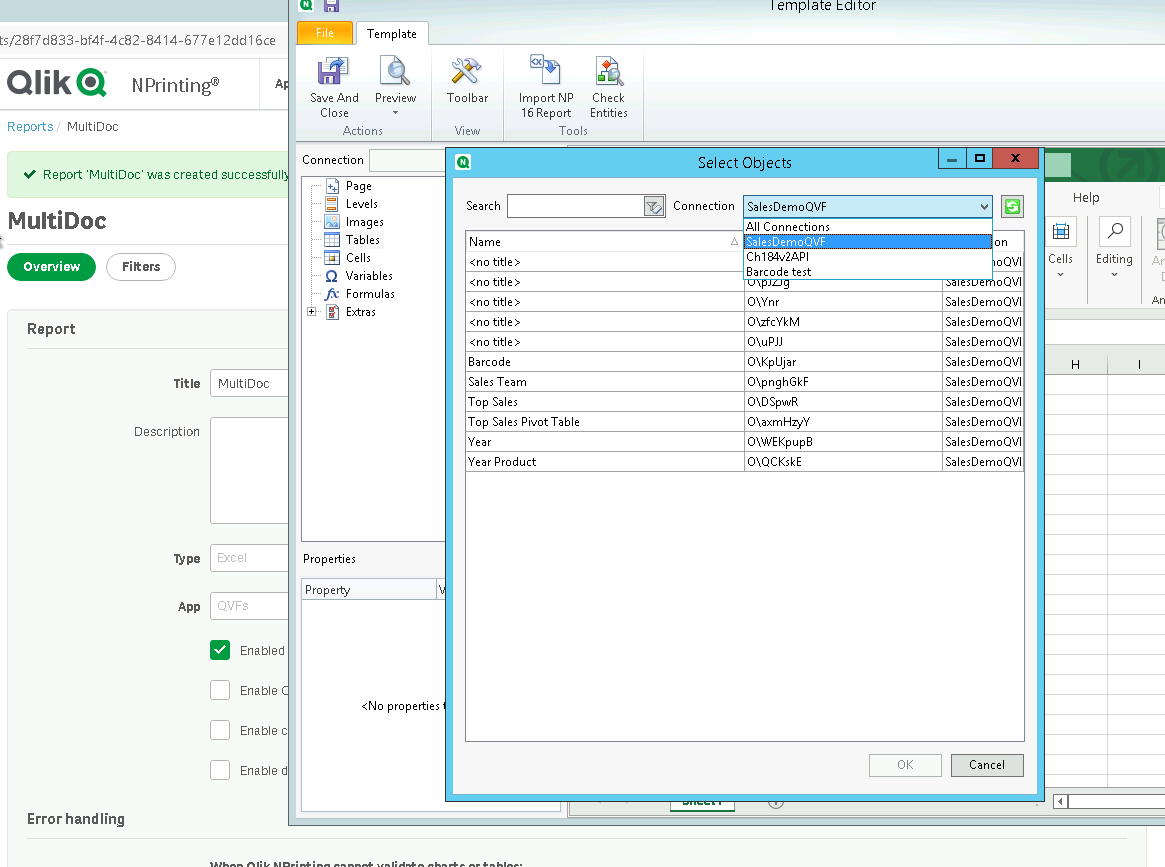This screenshot has height=867, width=1165.
Task: Click the Property column header in Properties
Action: tap(369, 590)
